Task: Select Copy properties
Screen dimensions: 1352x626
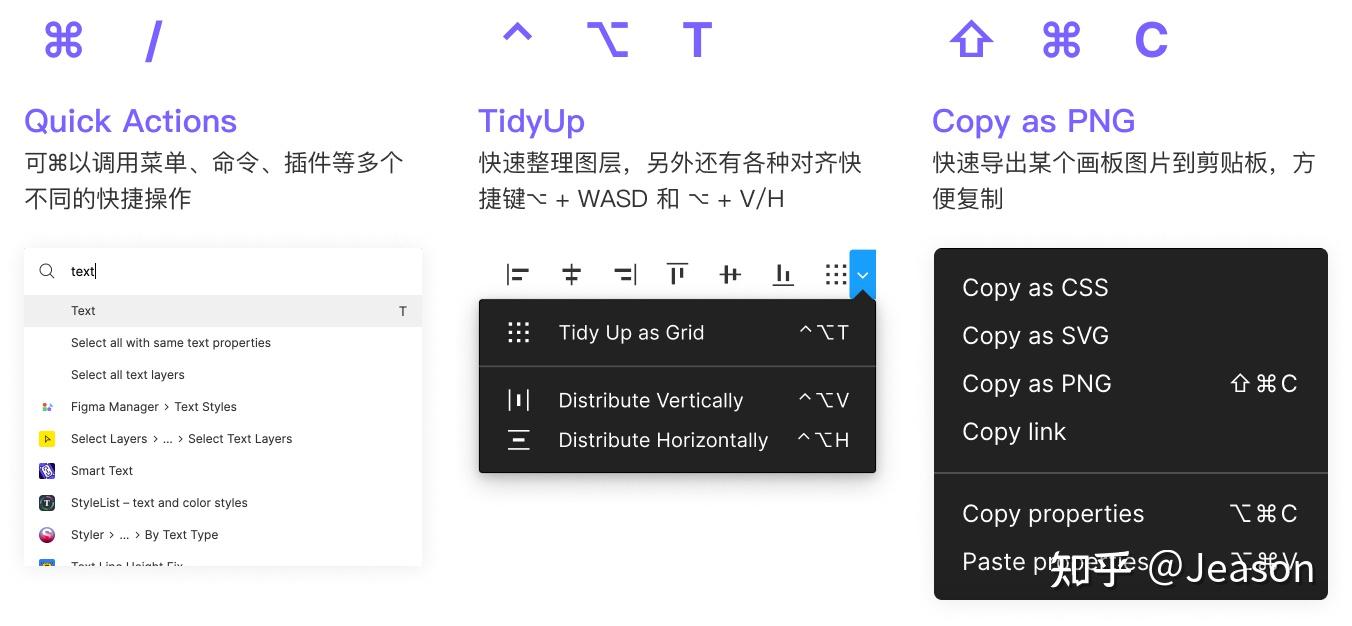Action: pyautogui.click(x=1130, y=514)
